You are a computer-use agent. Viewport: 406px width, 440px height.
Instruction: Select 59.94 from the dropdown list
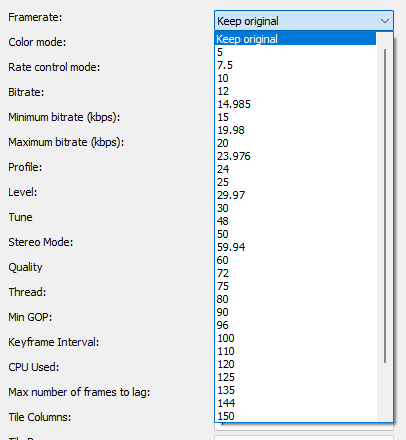coord(295,247)
